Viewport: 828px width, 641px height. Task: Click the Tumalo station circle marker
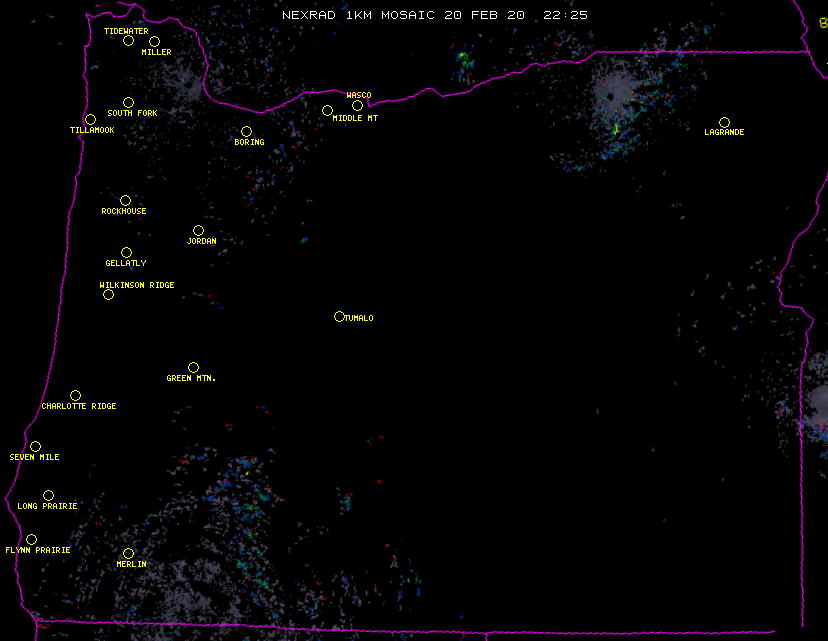339,317
